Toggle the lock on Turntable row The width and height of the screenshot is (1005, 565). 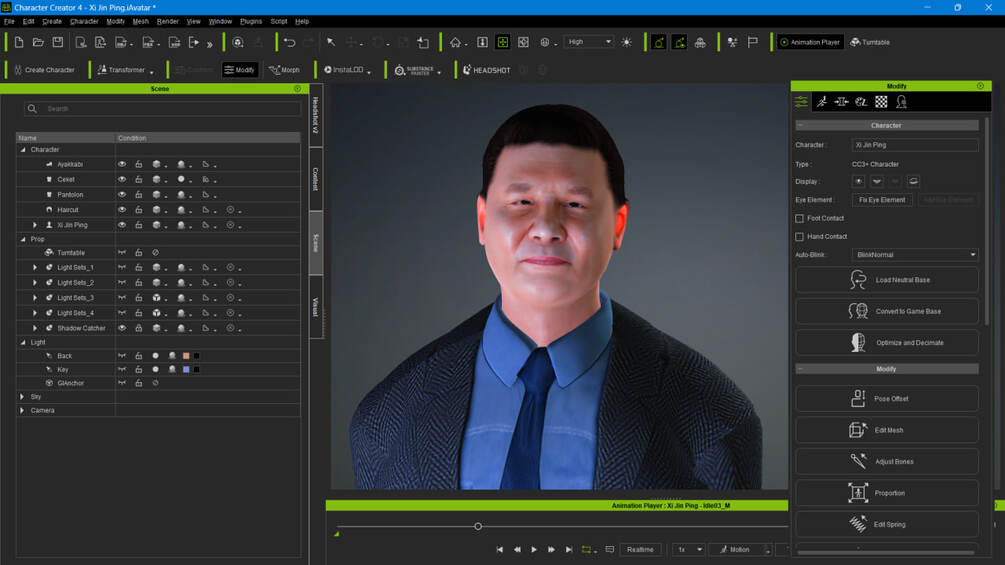click(x=138, y=252)
